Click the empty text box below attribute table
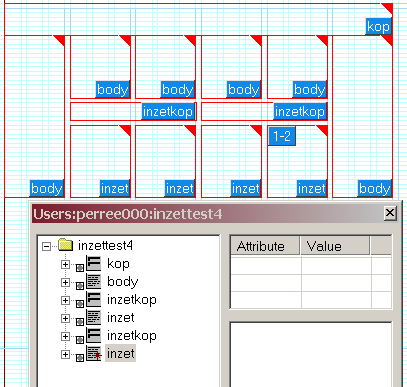This screenshot has width=407, height=387. (311, 355)
